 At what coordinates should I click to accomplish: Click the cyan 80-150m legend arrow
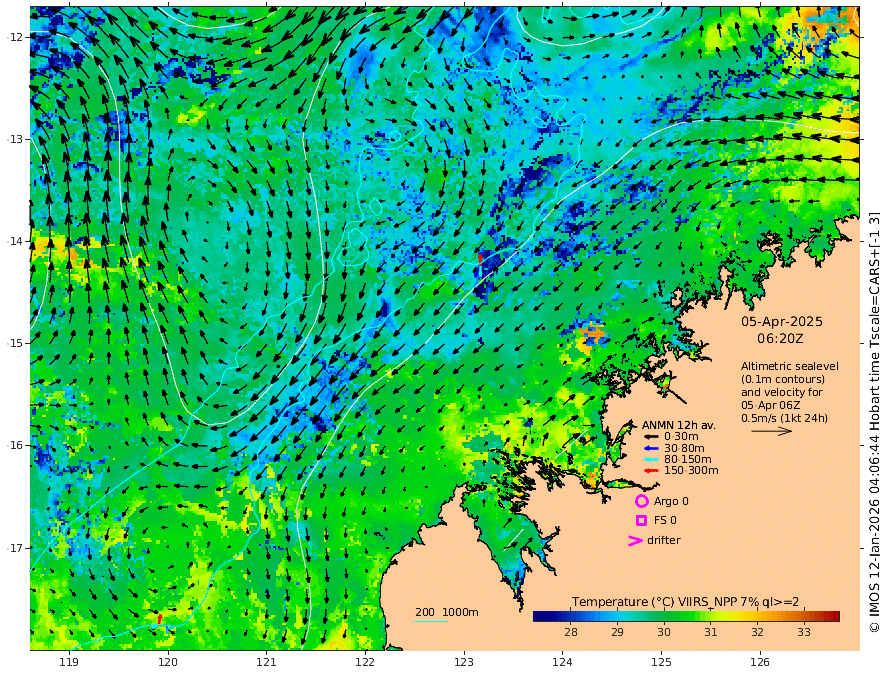pos(651,460)
